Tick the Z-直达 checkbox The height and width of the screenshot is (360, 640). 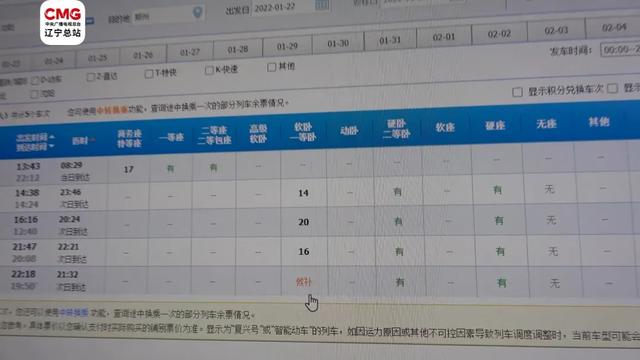click(91, 77)
